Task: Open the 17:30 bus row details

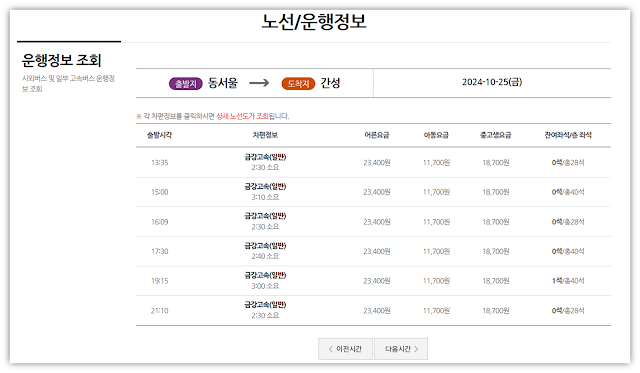Action: 373,251
